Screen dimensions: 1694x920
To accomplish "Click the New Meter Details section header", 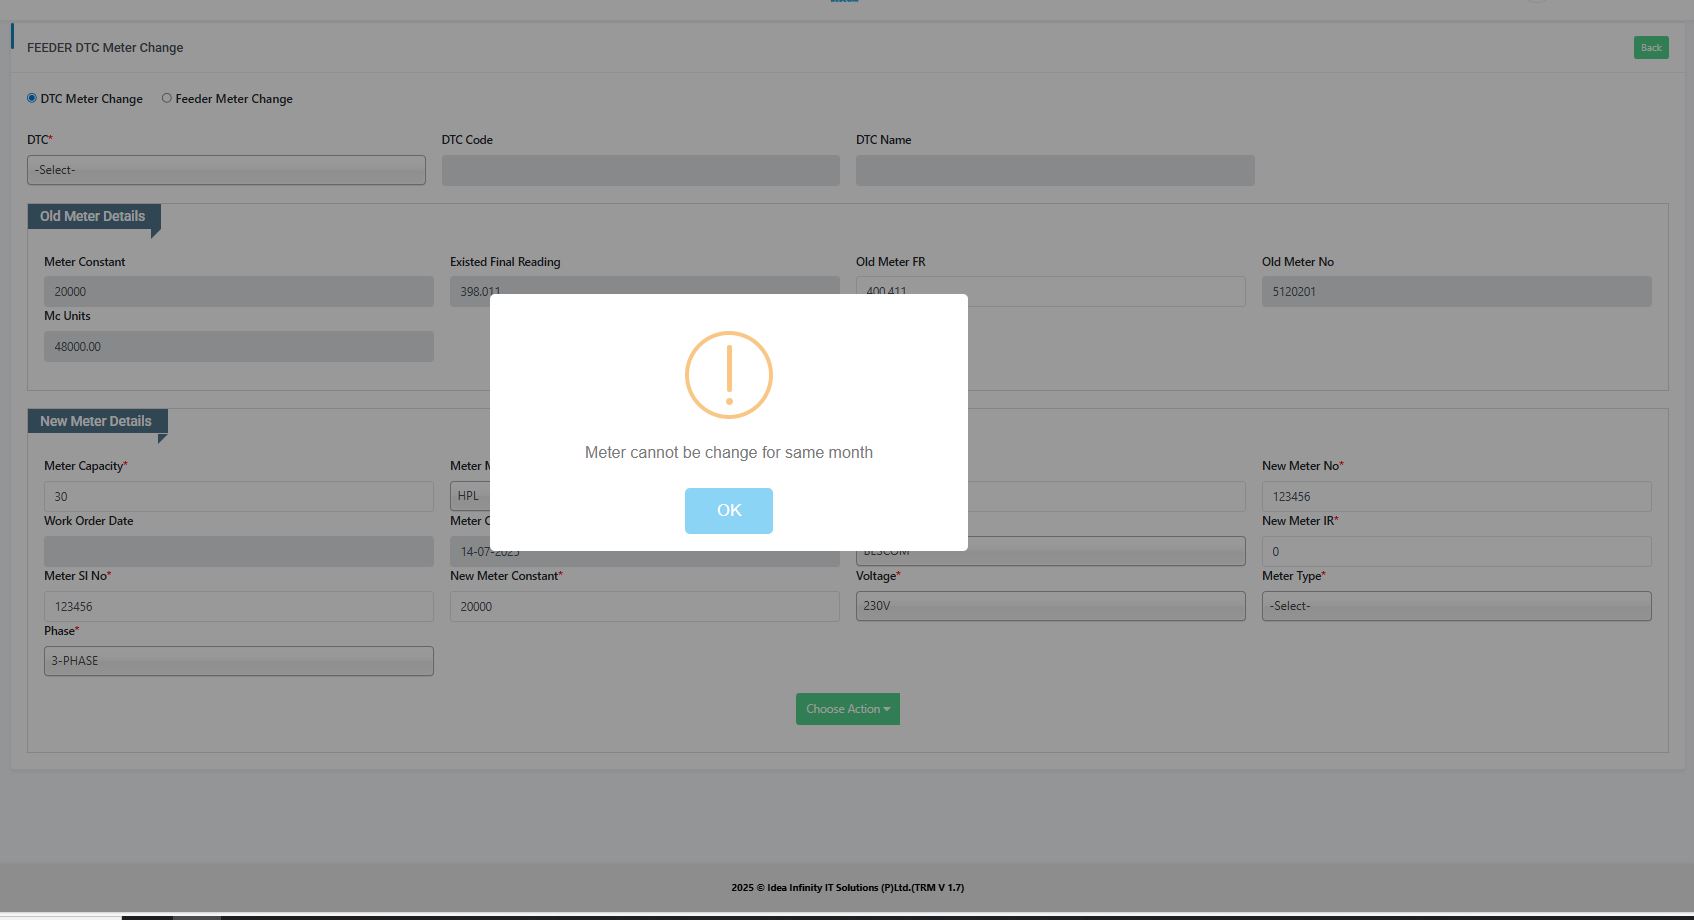I will tap(96, 421).
